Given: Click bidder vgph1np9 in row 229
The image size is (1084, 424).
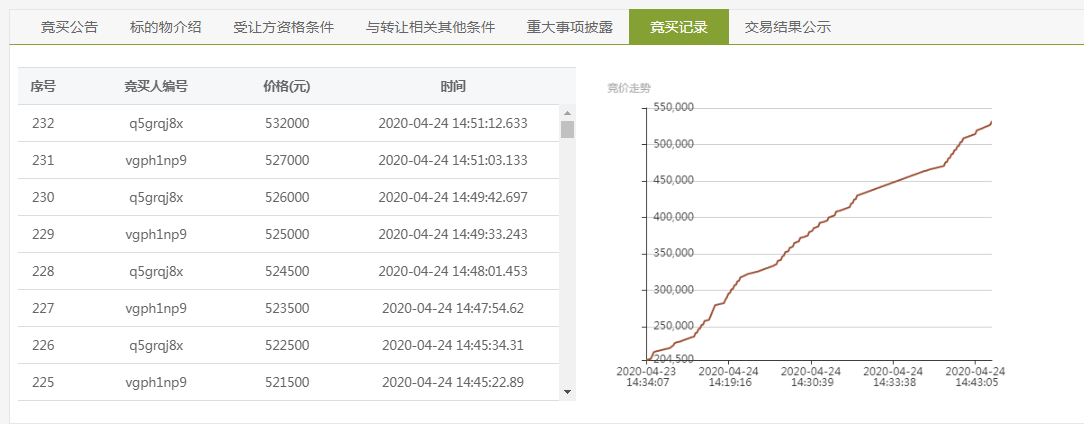Looking at the screenshot, I should click(x=156, y=234).
